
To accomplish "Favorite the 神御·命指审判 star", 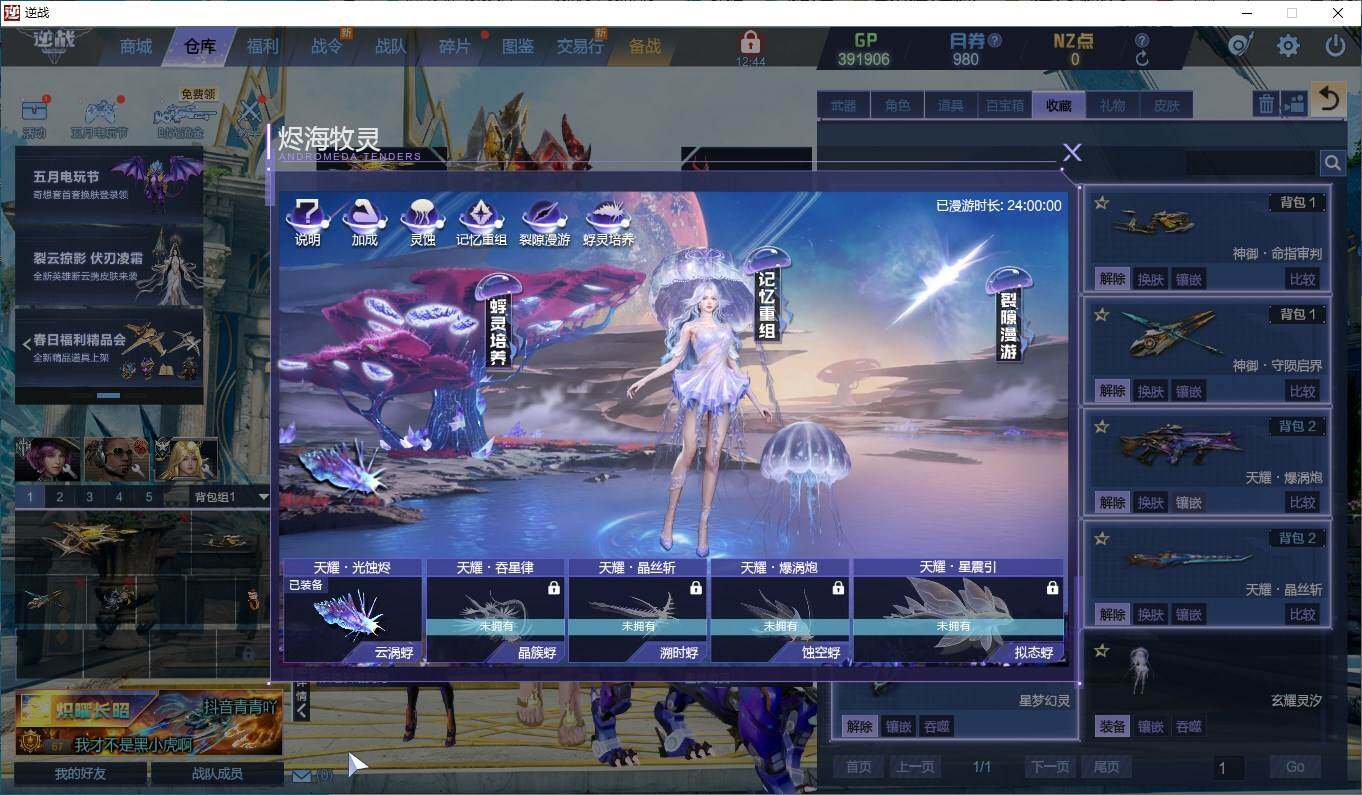I will pyautogui.click(x=1101, y=202).
